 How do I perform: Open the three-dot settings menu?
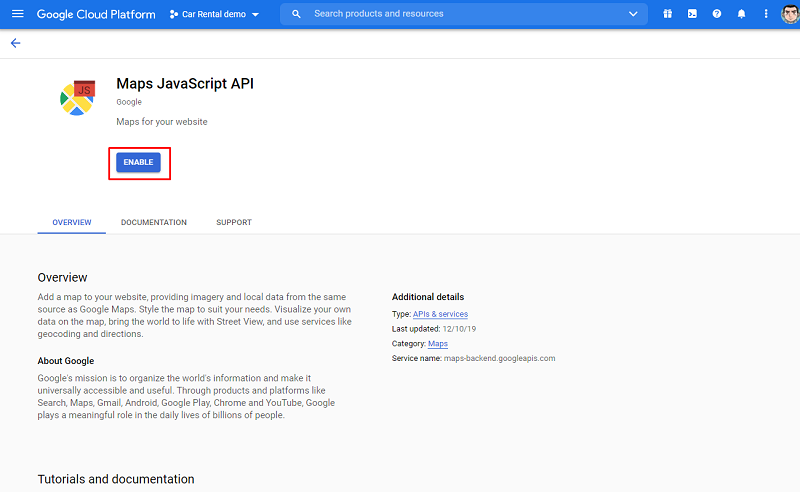point(766,14)
